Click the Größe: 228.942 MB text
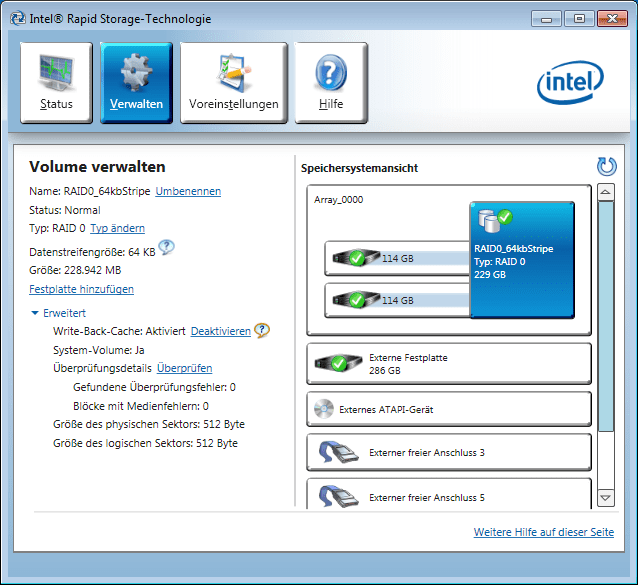Image resolution: width=638 pixels, height=585 pixels. click(x=75, y=271)
